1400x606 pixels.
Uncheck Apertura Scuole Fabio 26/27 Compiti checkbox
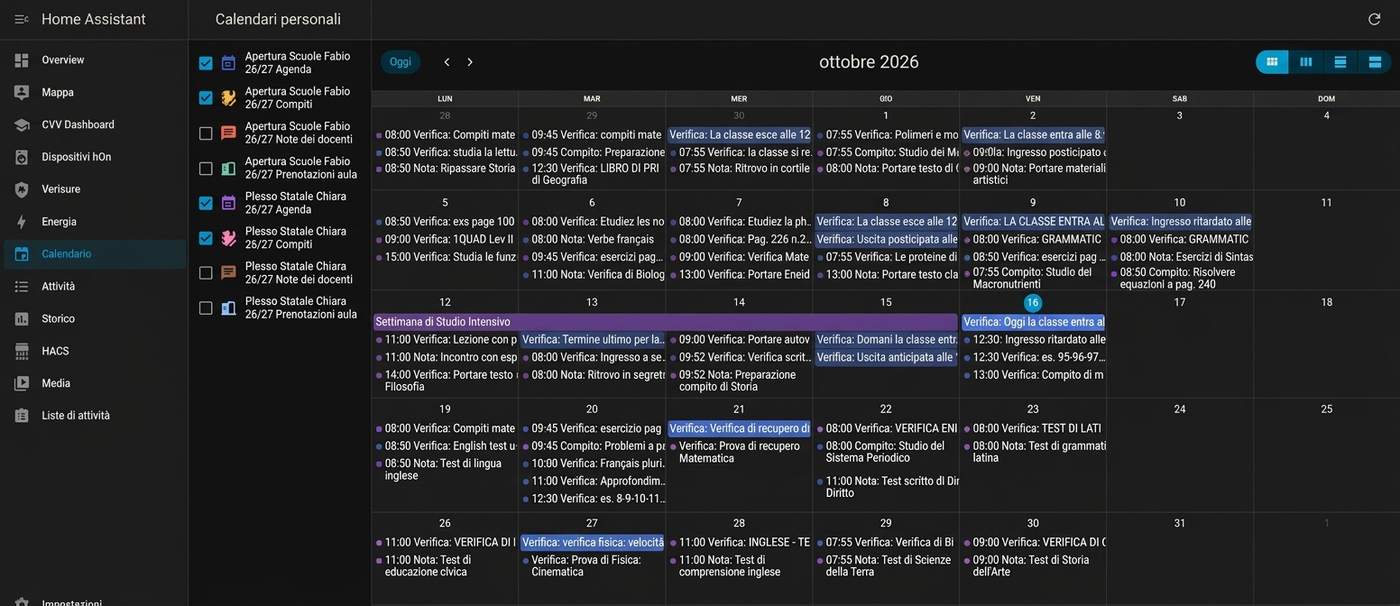(x=206, y=98)
